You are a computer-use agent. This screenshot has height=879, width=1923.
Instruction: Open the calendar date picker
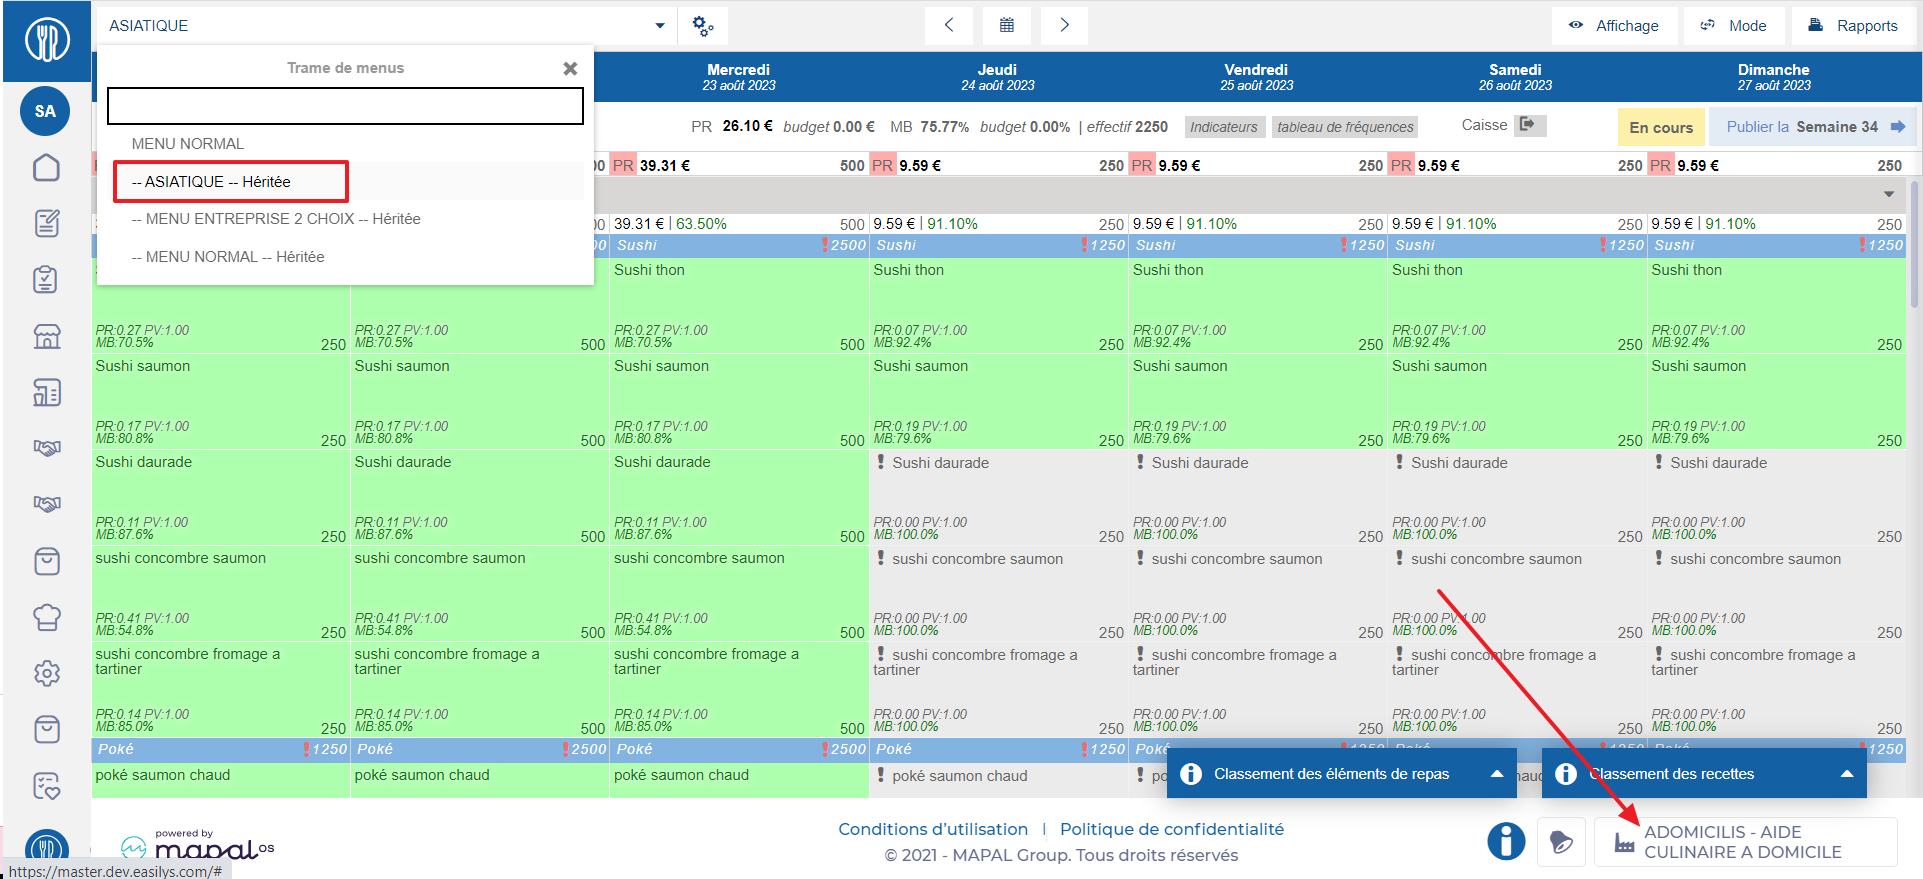click(1007, 25)
